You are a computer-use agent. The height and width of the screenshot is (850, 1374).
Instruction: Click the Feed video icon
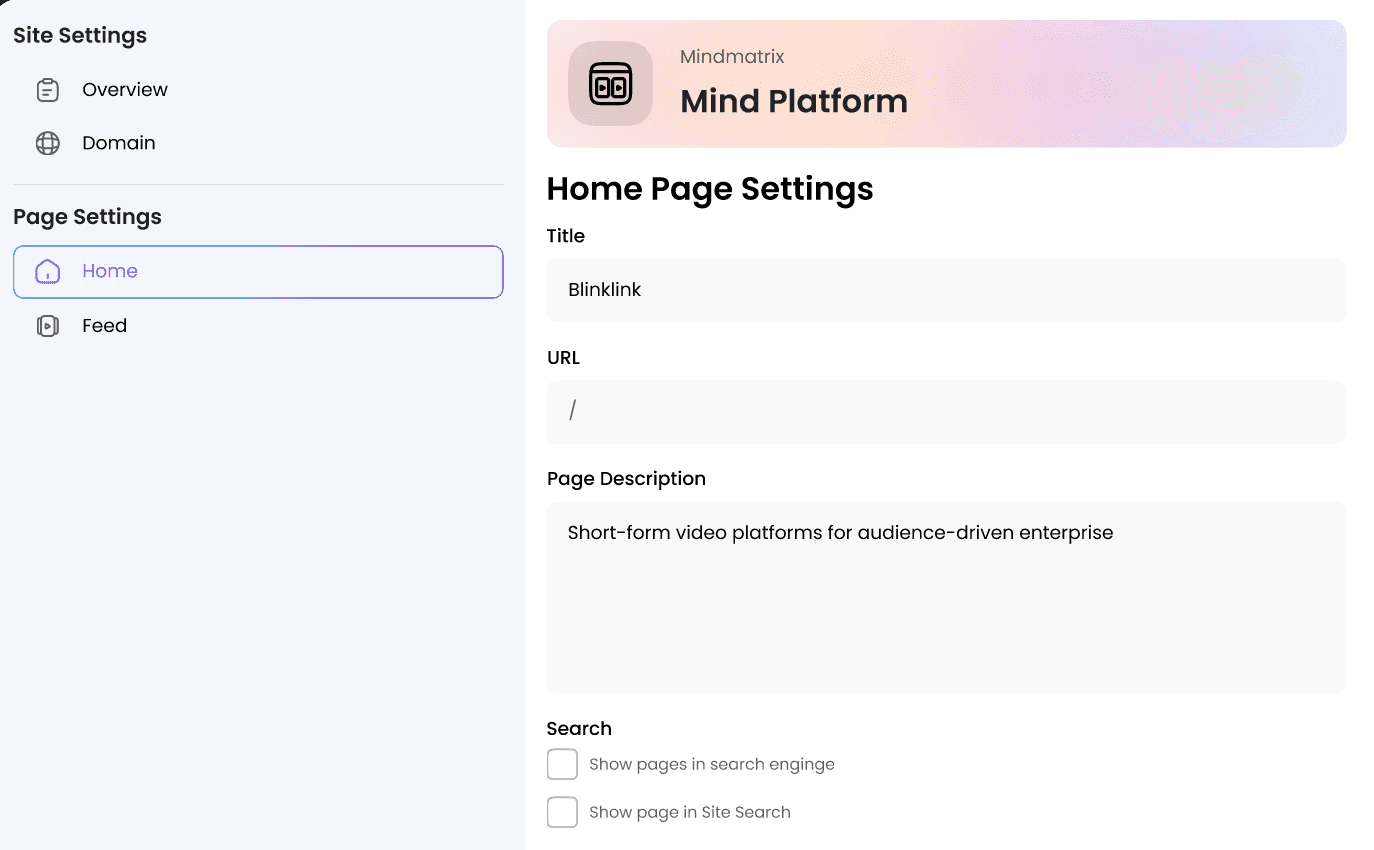(x=47, y=326)
